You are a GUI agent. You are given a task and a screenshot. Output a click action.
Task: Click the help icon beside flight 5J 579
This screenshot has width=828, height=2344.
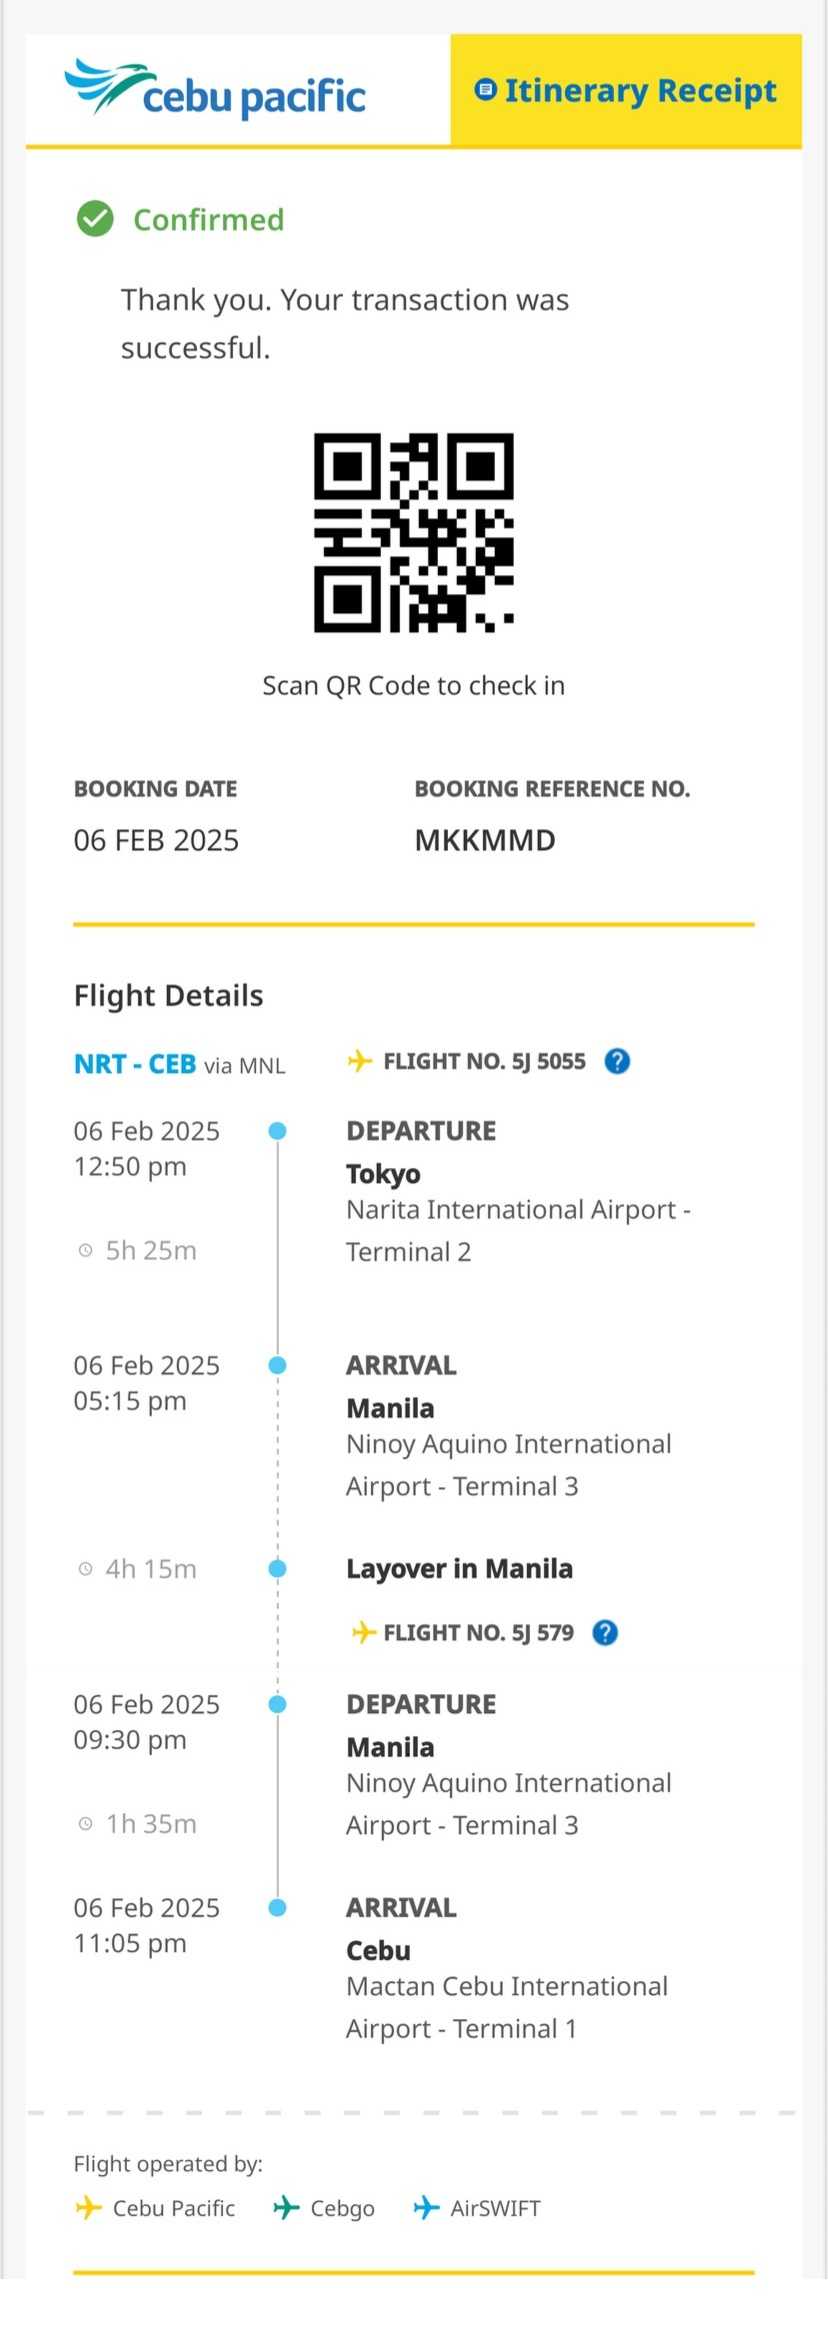(x=605, y=1633)
